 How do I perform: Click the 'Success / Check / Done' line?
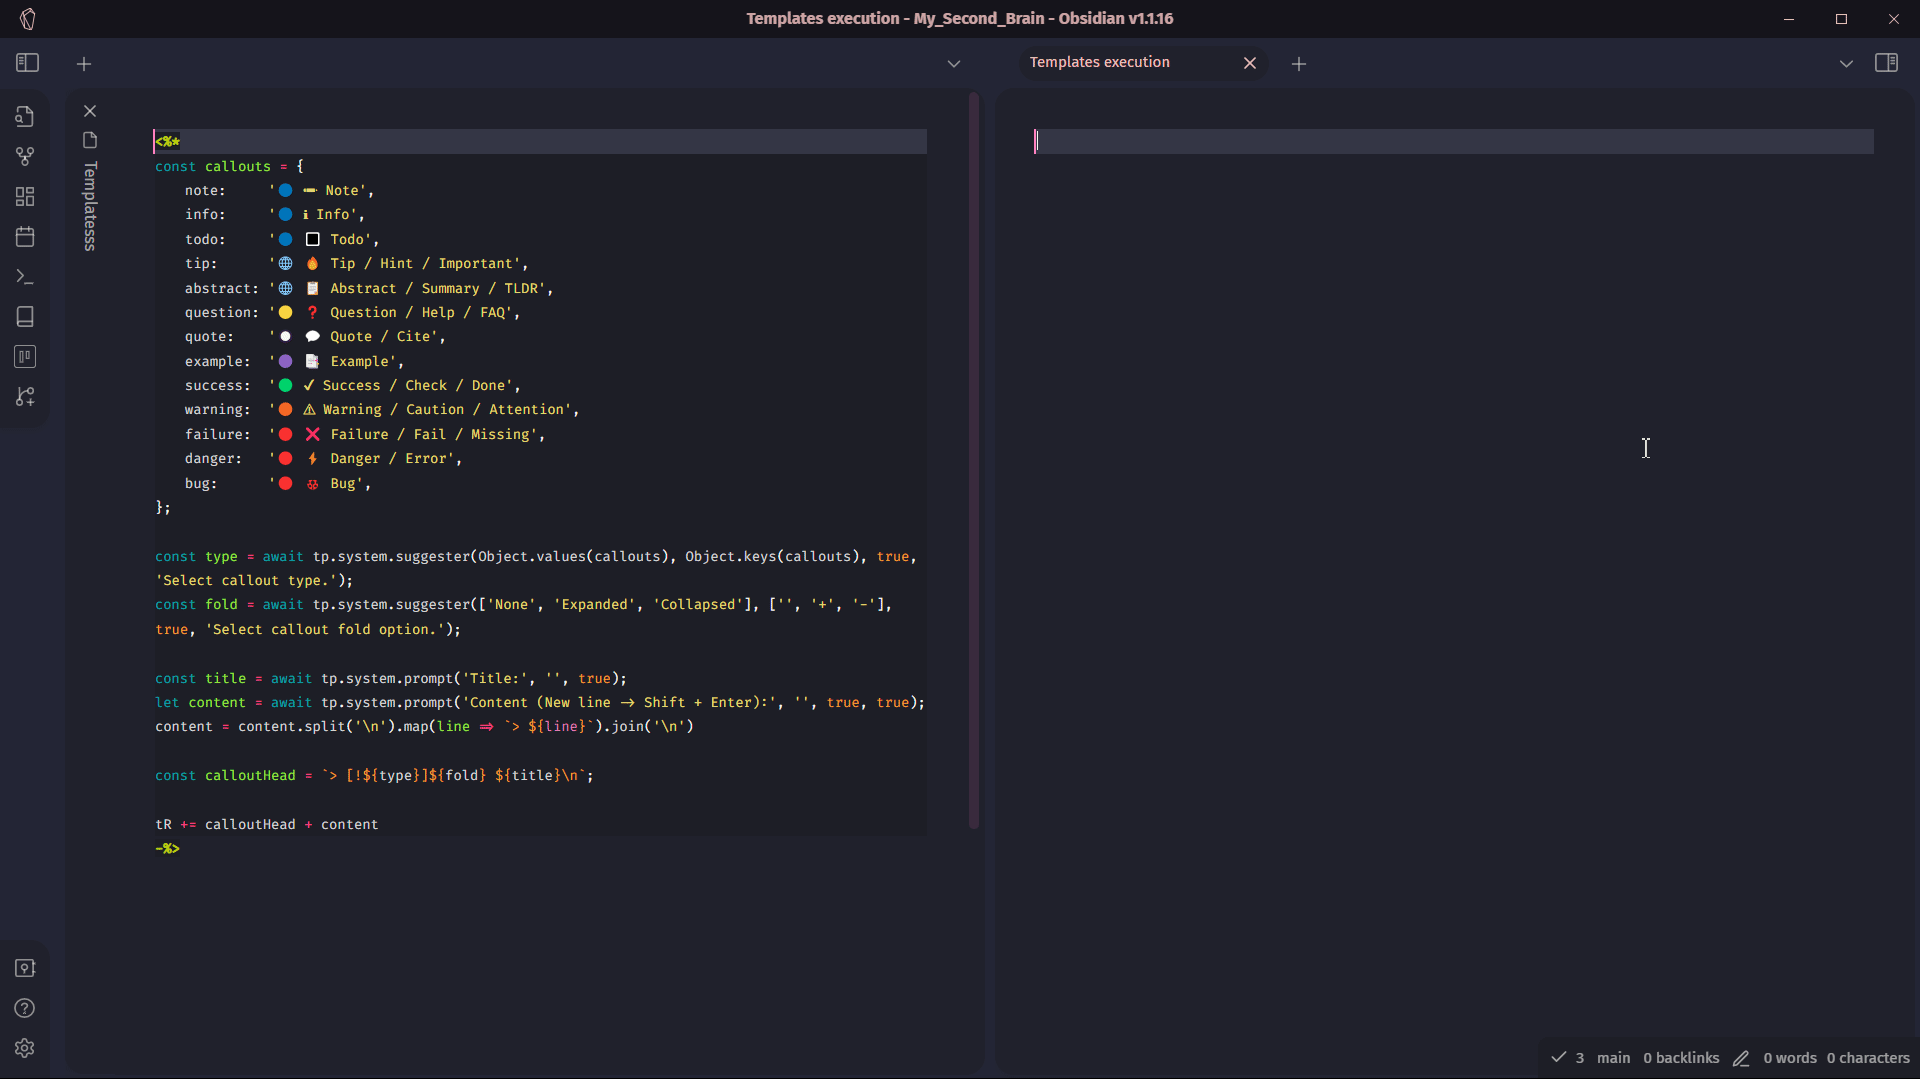click(352, 385)
